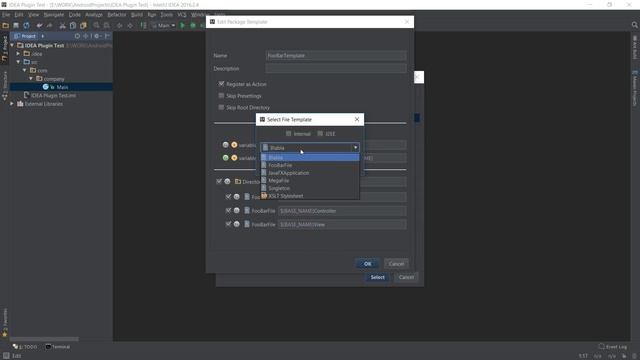Collapse the company package node
Image resolution: width=640 pixels, height=360 pixels.
(31, 78)
